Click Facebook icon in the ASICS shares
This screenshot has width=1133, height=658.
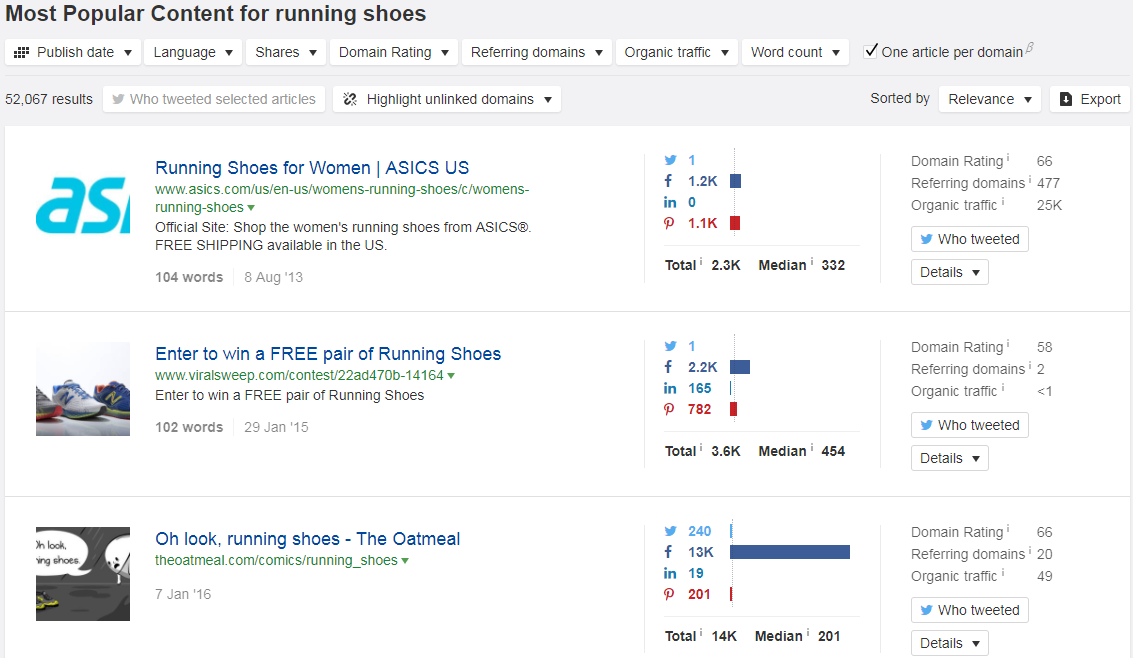[x=668, y=181]
